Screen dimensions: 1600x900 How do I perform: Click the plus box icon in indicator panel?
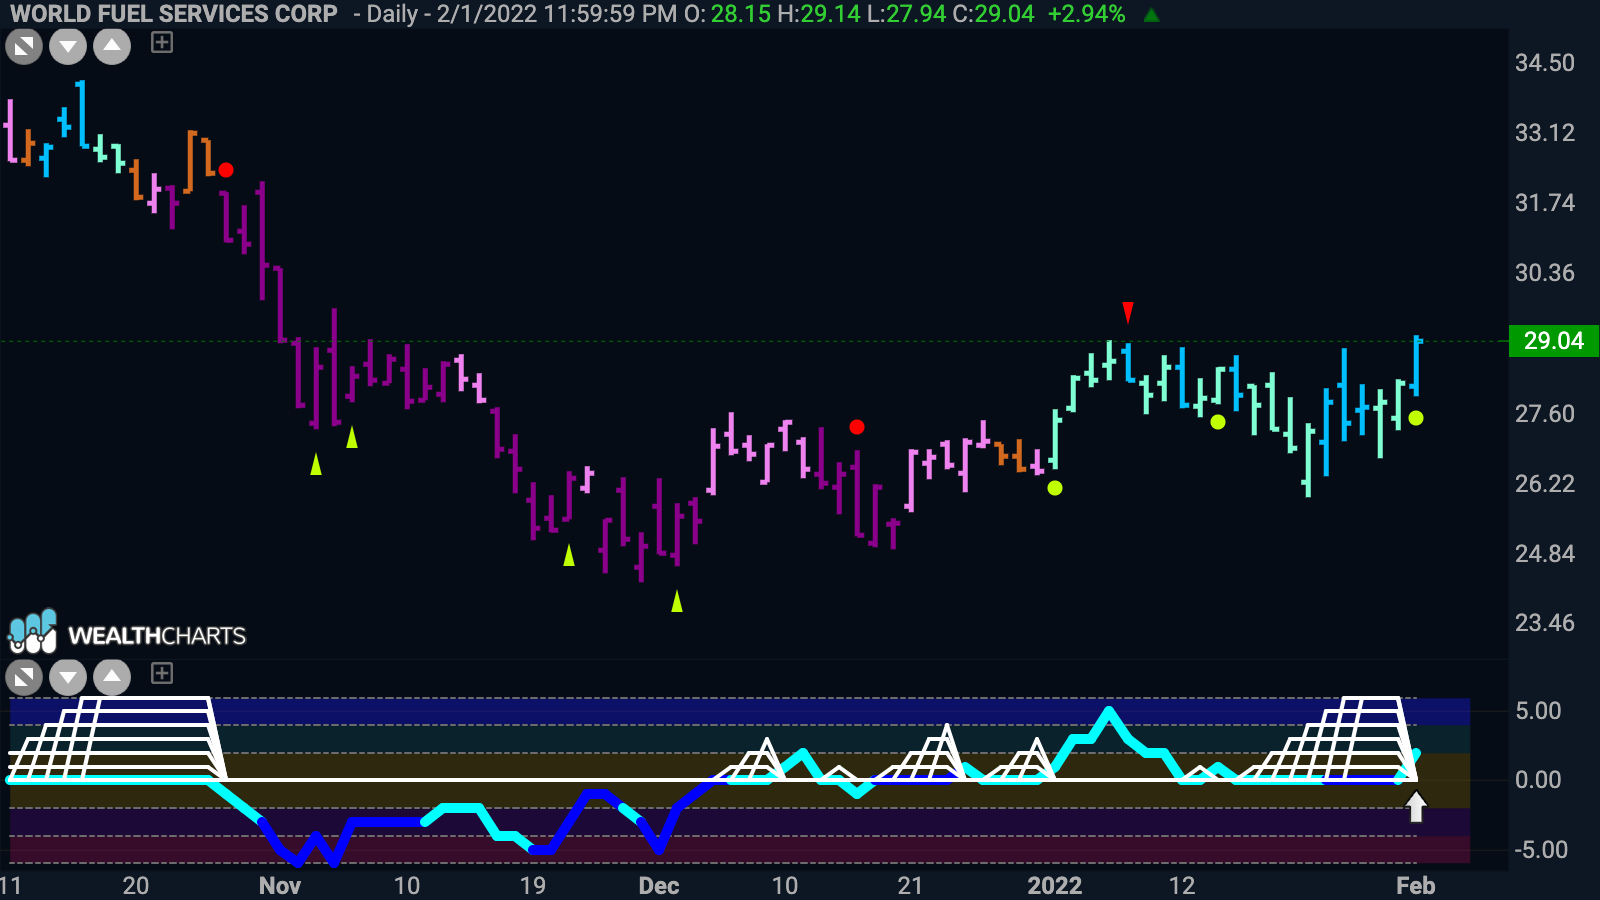[x=162, y=673]
